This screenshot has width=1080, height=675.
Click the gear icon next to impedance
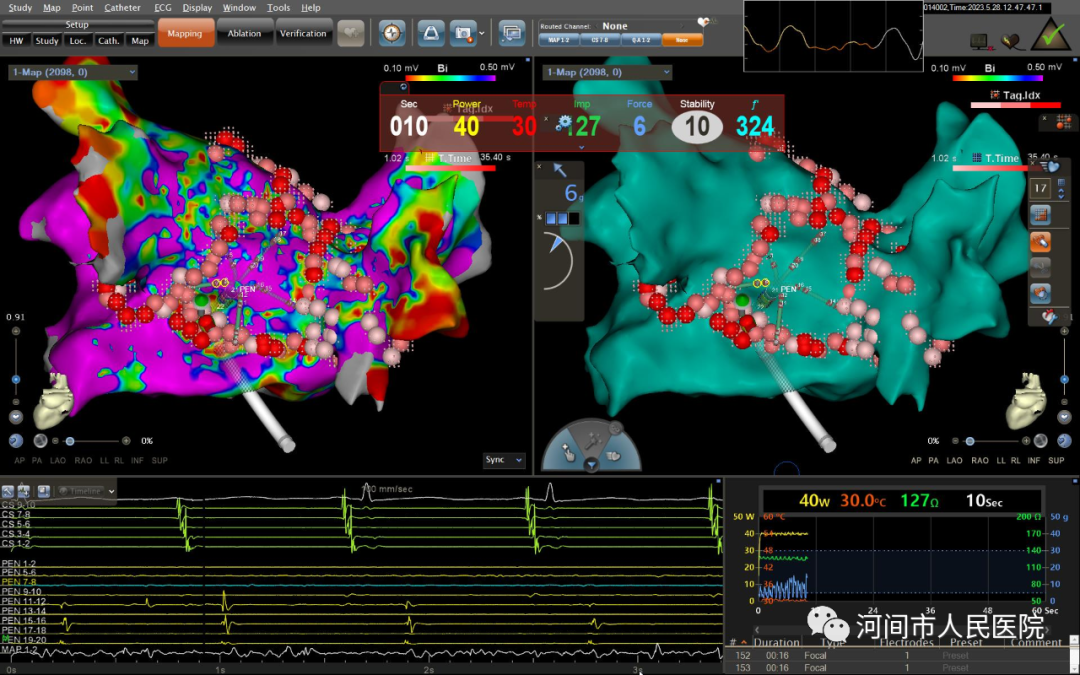click(x=564, y=123)
